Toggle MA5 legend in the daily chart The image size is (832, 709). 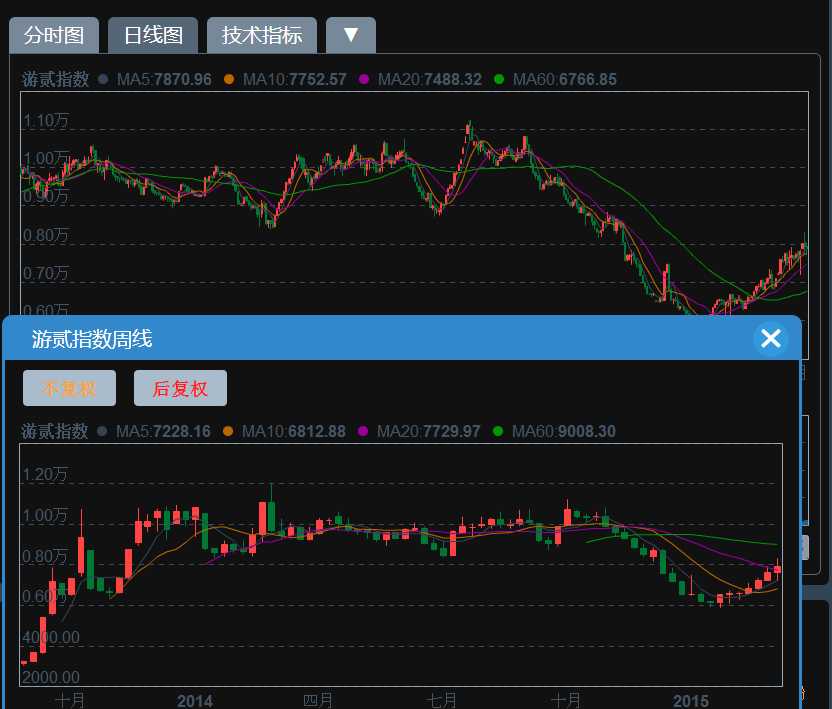(x=164, y=79)
